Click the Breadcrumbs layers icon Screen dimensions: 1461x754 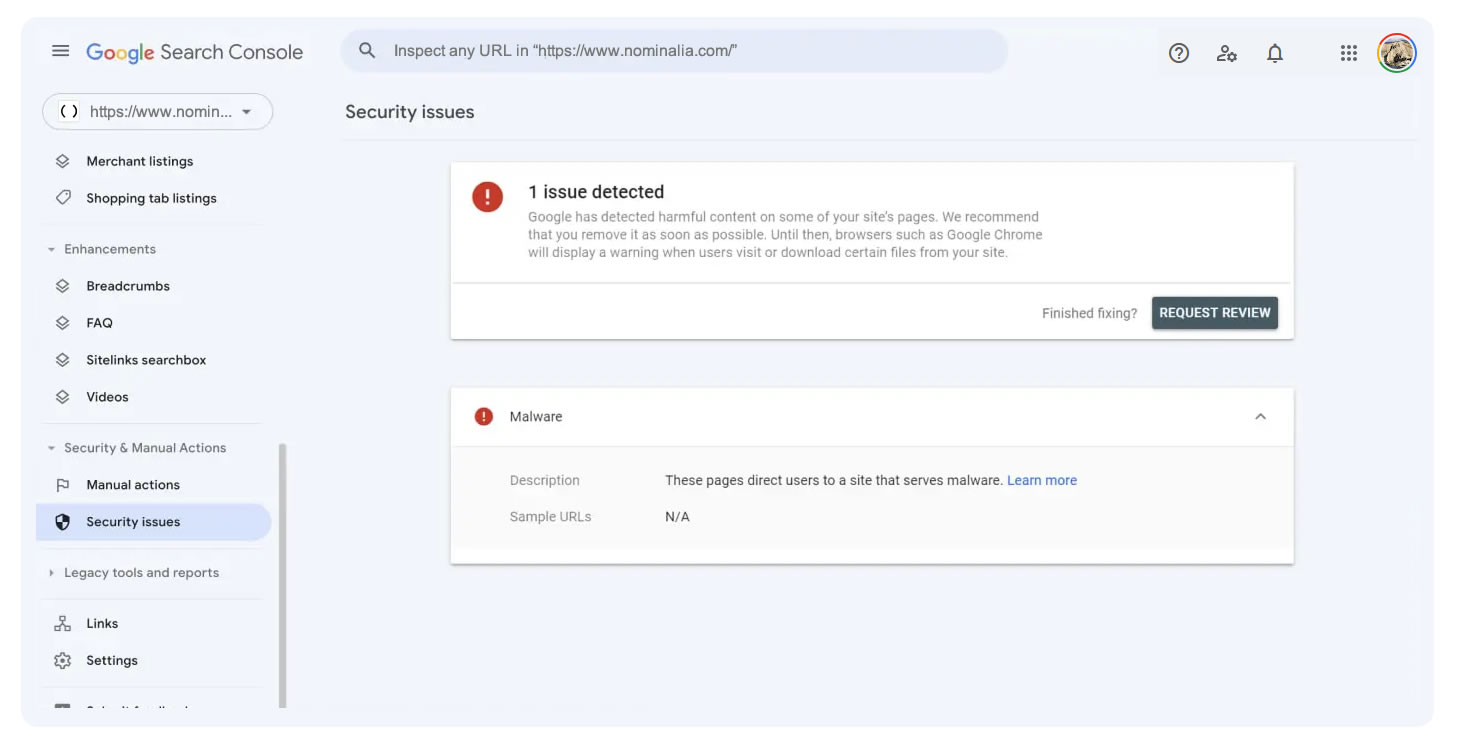63,286
